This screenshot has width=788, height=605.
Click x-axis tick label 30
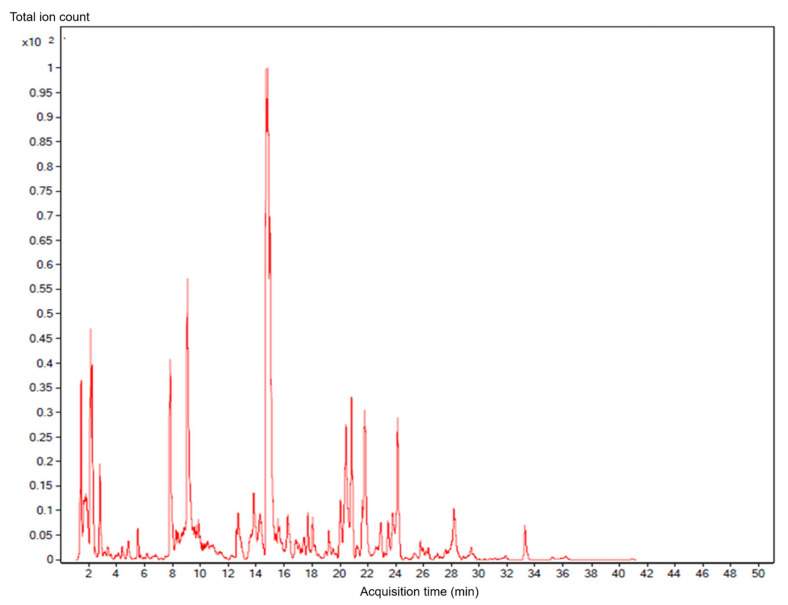479,573
